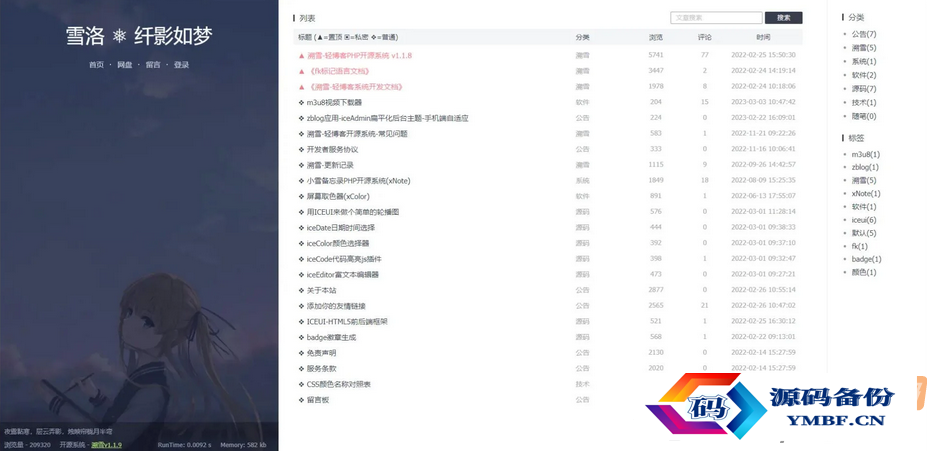This screenshot has width=927, height=451.
Task: Select 溯雪(5) under the 分类 heading
Action: click(864, 48)
